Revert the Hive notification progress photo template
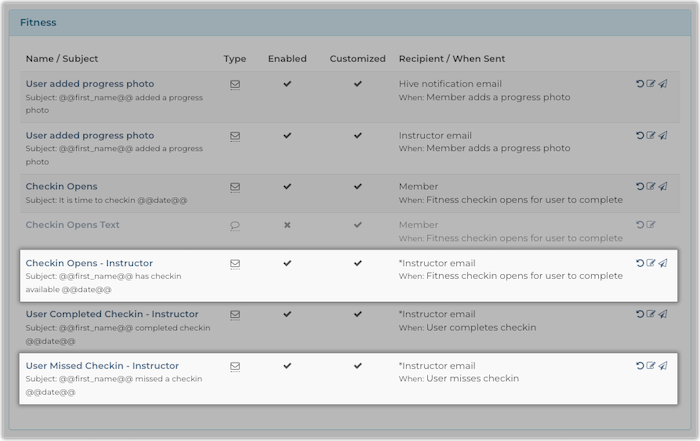Viewport: 700px width, 441px height. click(x=640, y=84)
